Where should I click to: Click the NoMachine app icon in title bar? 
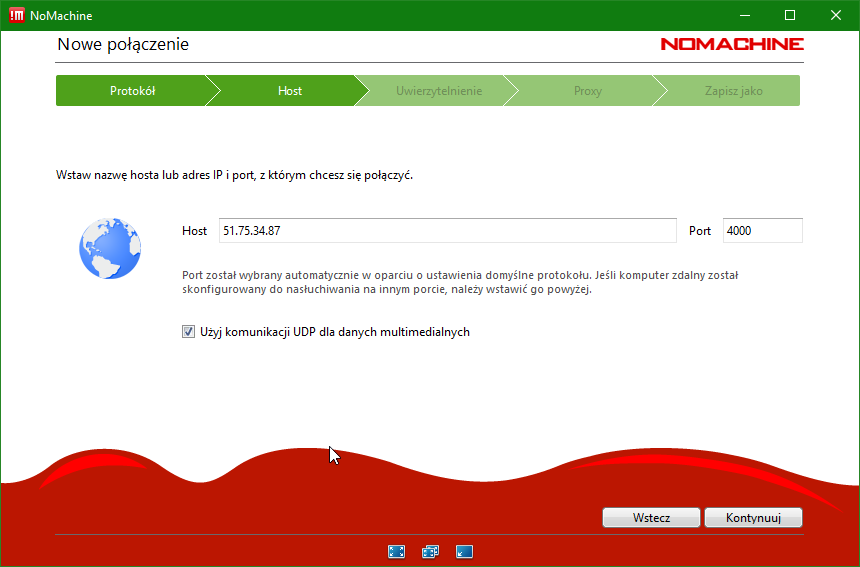(16, 15)
